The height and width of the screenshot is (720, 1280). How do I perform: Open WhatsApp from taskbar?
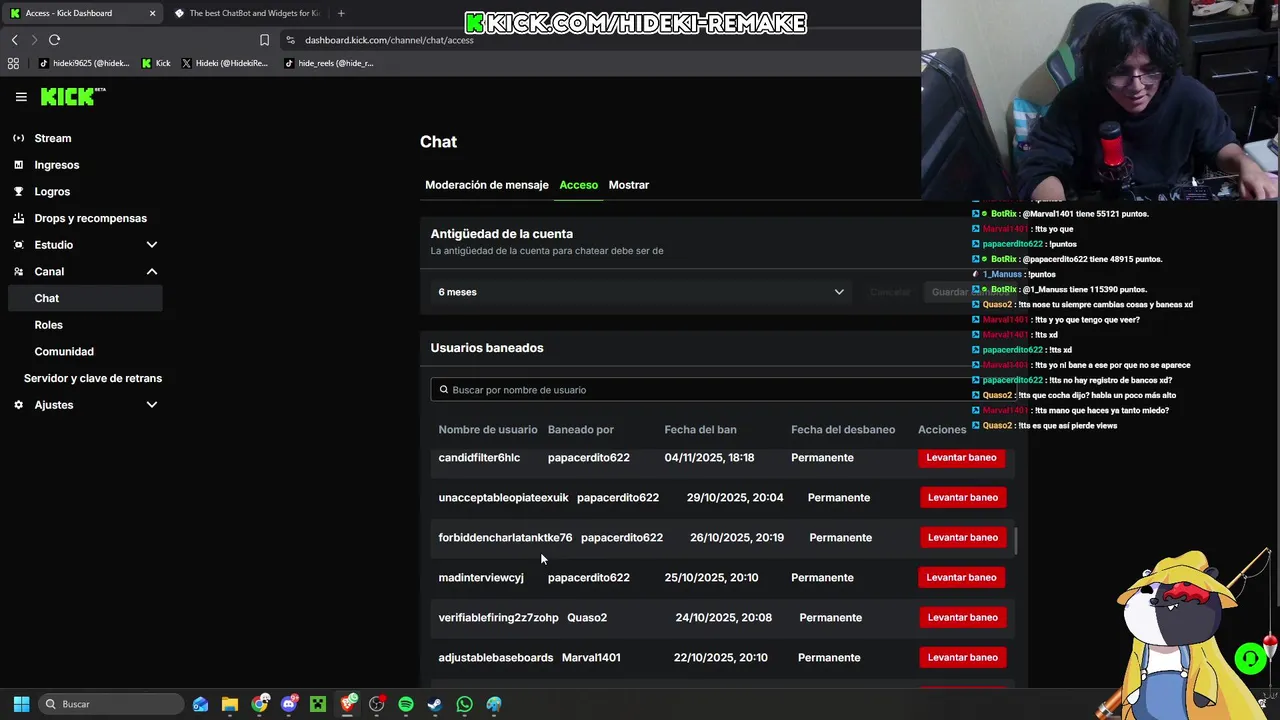(x=464, y=704)
